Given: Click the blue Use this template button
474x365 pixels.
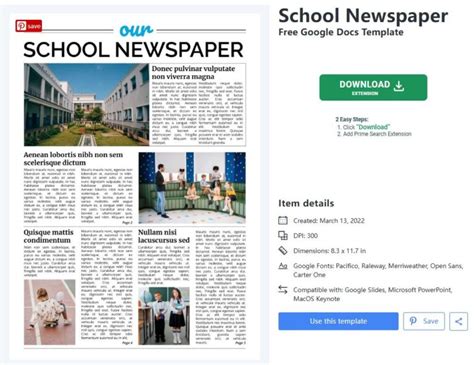Looking at the screenshot, I should coord(338,321).
